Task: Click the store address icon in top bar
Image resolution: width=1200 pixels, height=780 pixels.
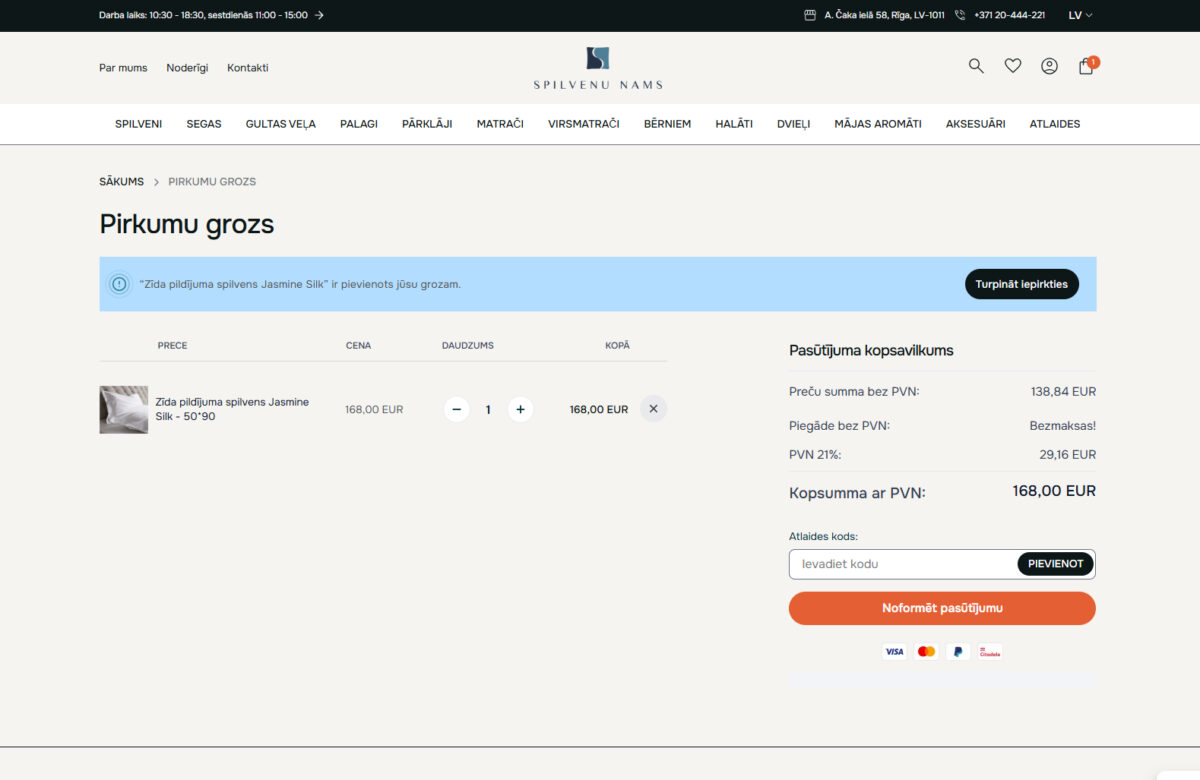Action: pos(810,15)
